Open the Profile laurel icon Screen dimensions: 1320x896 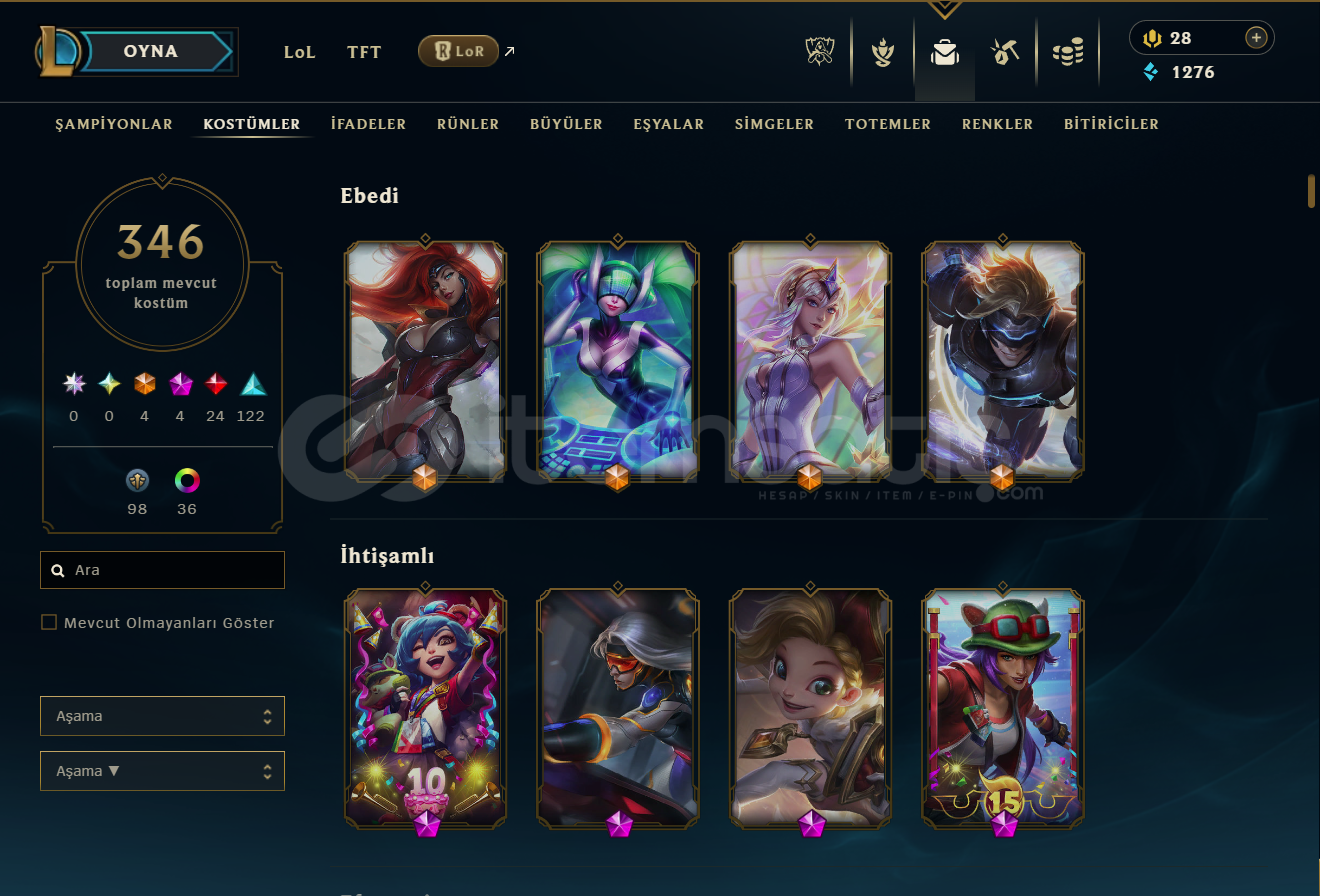point(882,52)
